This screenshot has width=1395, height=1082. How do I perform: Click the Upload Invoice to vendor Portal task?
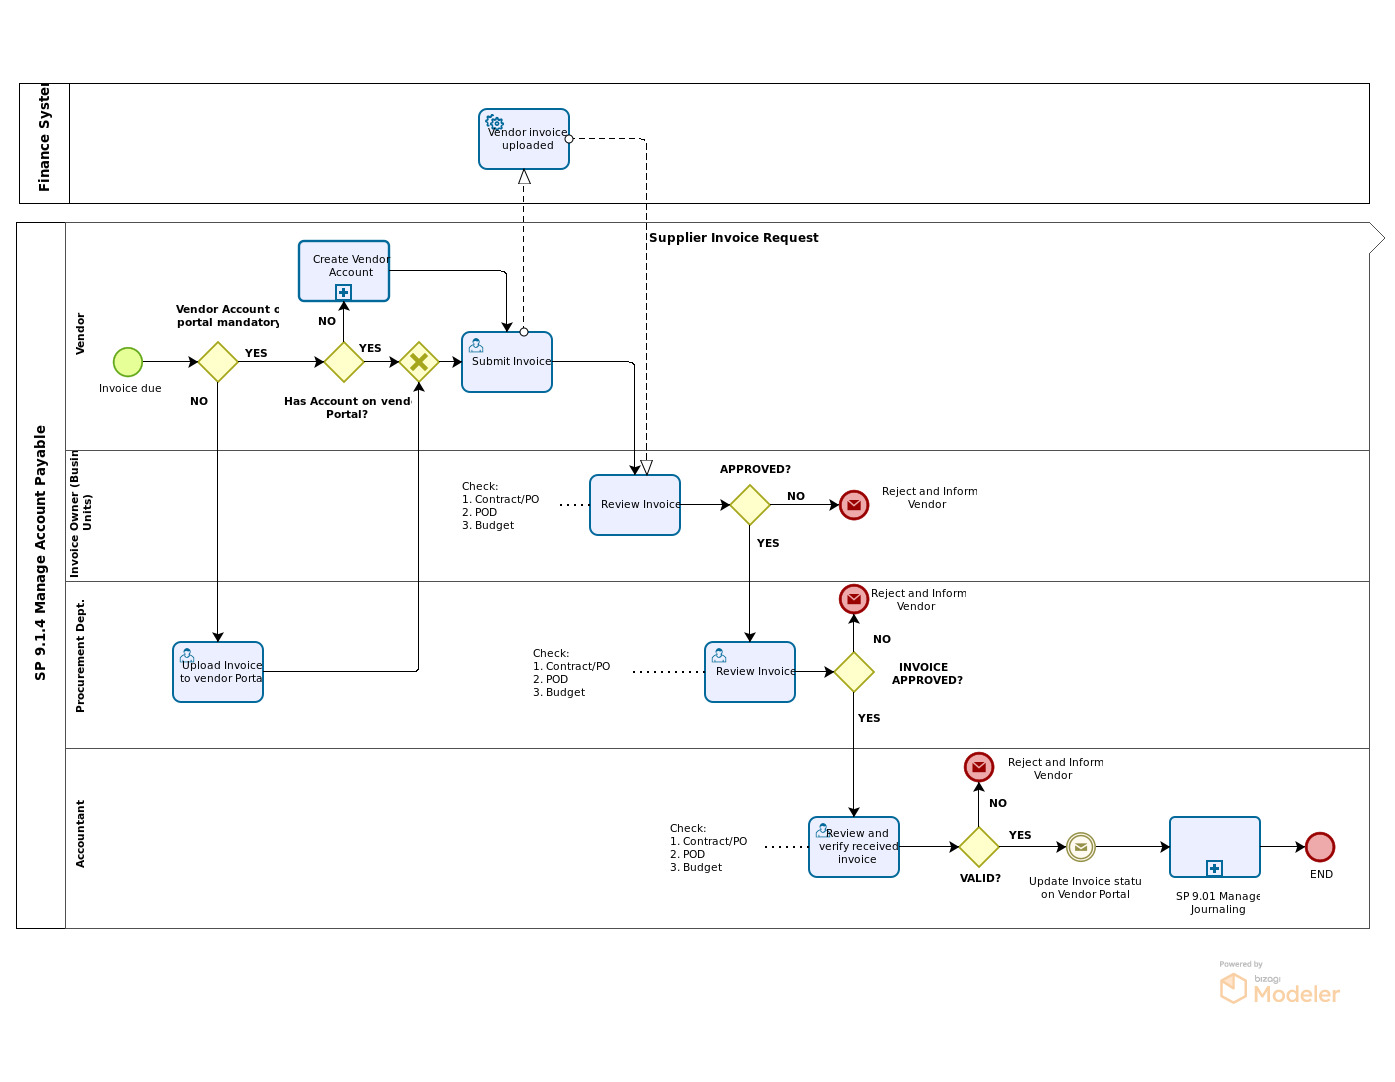(218, 672)
